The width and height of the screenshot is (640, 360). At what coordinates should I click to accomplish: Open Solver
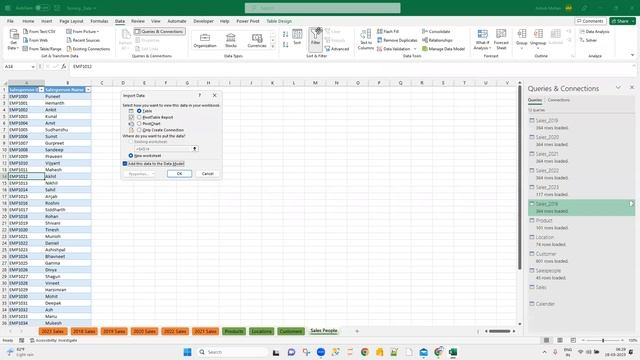point(588,40)
